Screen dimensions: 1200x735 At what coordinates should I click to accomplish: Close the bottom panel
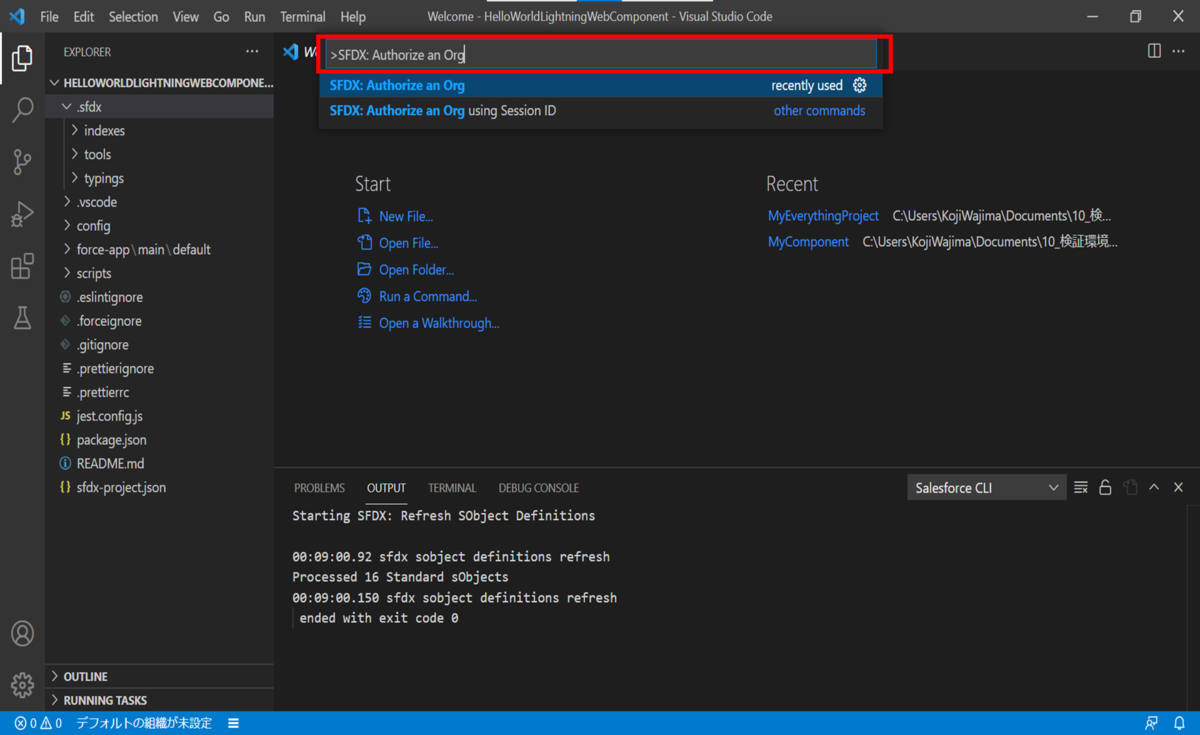point(1178,487)
